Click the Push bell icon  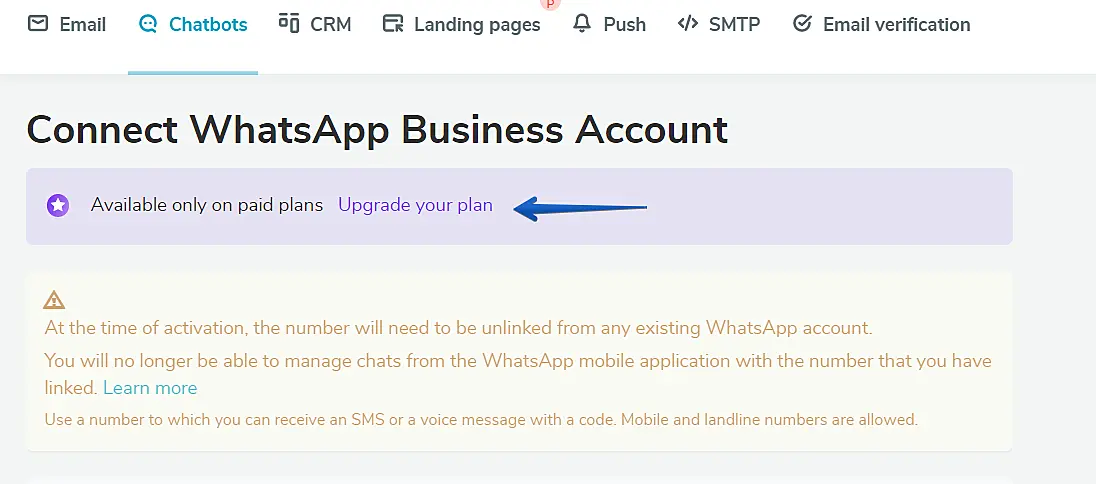pos(582,24)
